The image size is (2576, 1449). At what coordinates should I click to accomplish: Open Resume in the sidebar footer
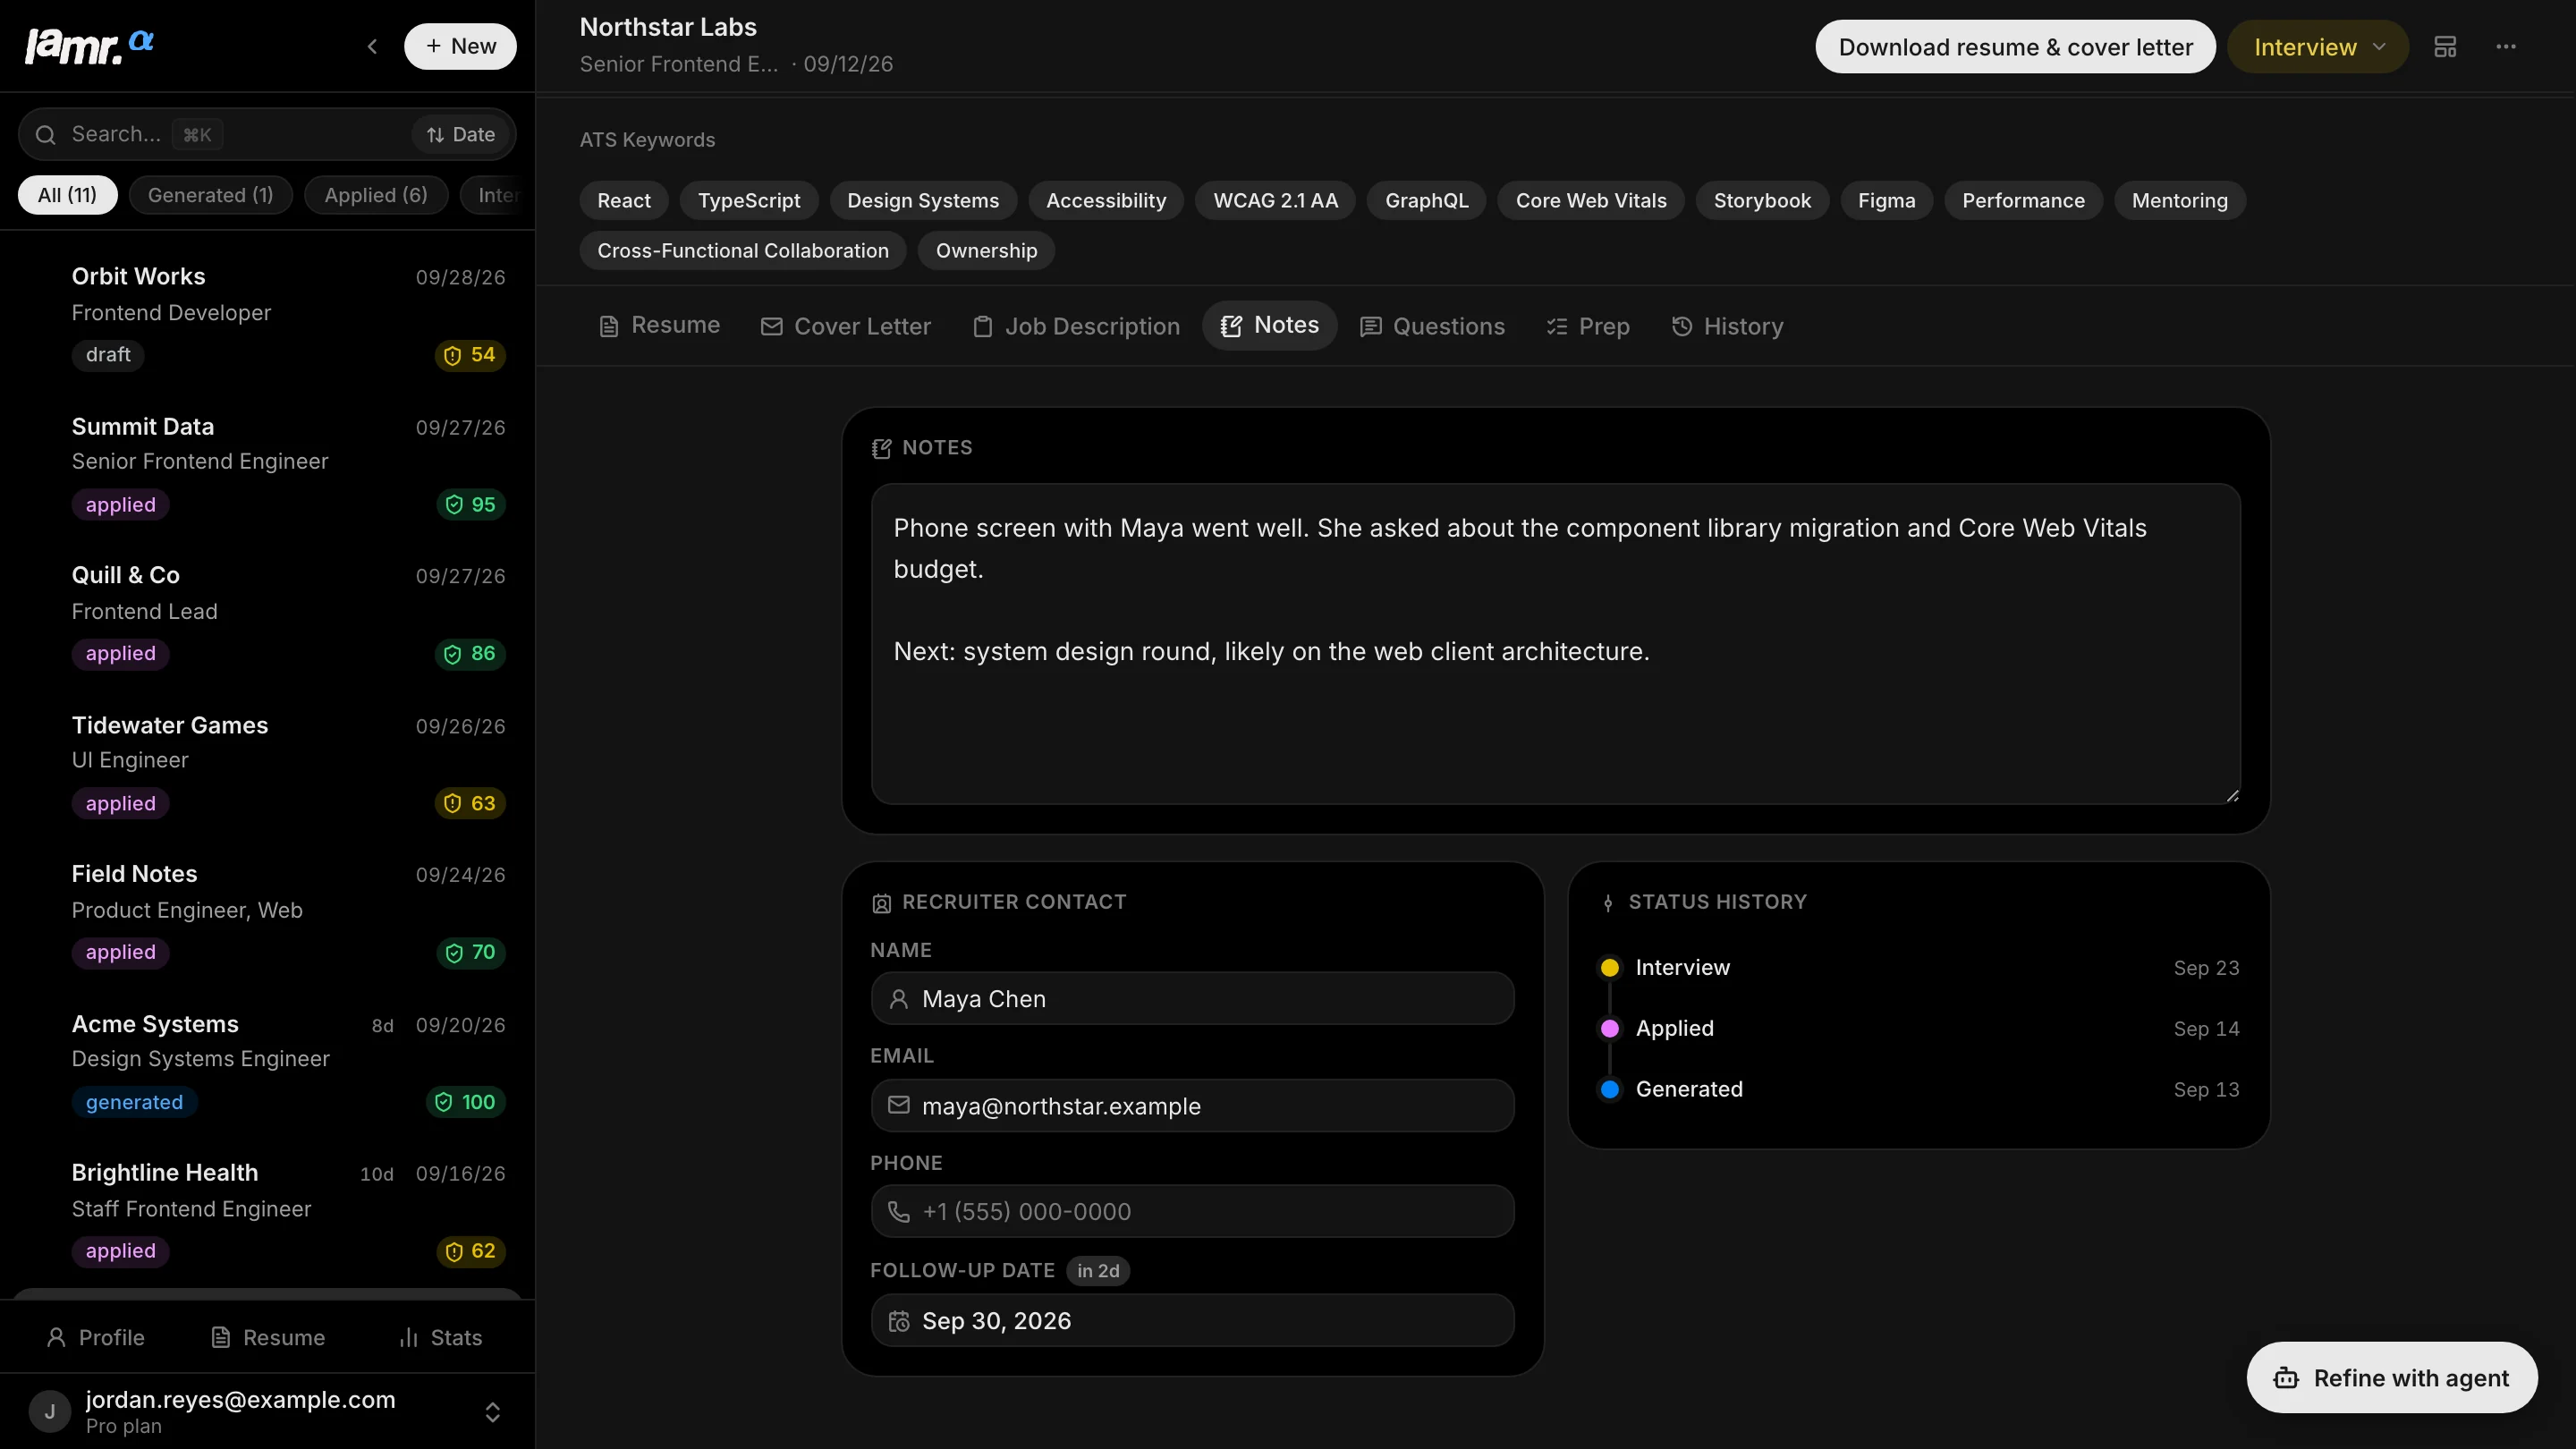[268, 1337]
